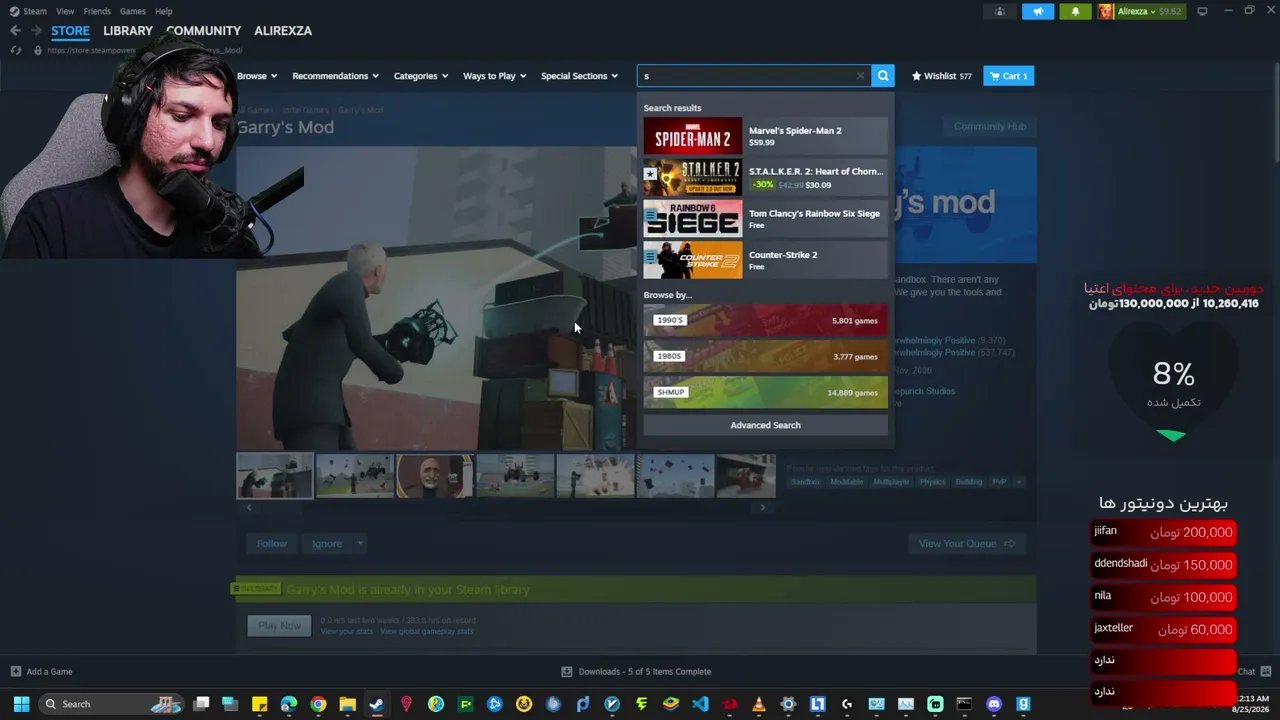Go forward with the forward arrow

[36, 31]
